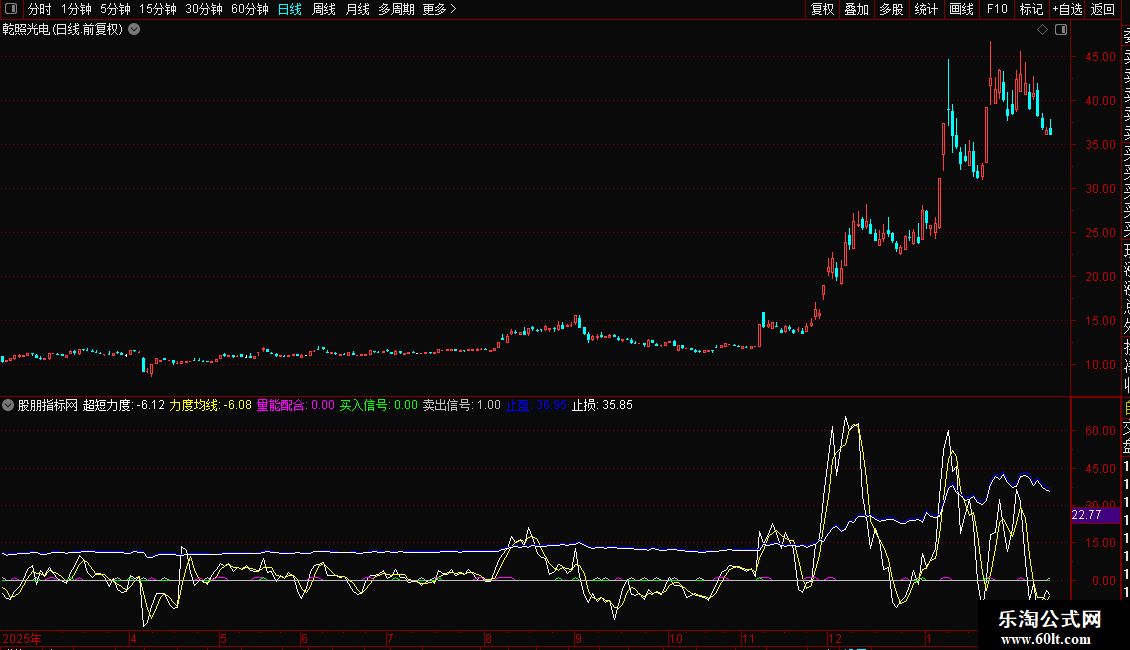The height and width of the screenshot is (650, 1130).
Task: Toggle the side panel icon in chart corner
Action: 1061,30
